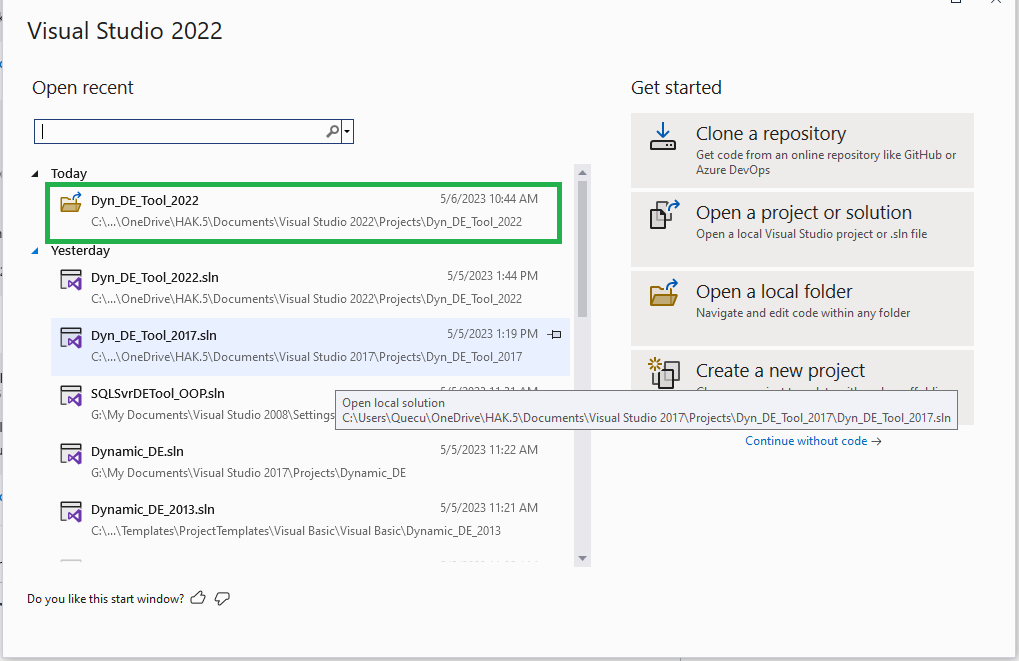Unpin Dyn_DE_Tool_2017.sln from the recent list
The width and height of the screenshot is (1019, 661).
pyautogui.click(x=555, y=335)
